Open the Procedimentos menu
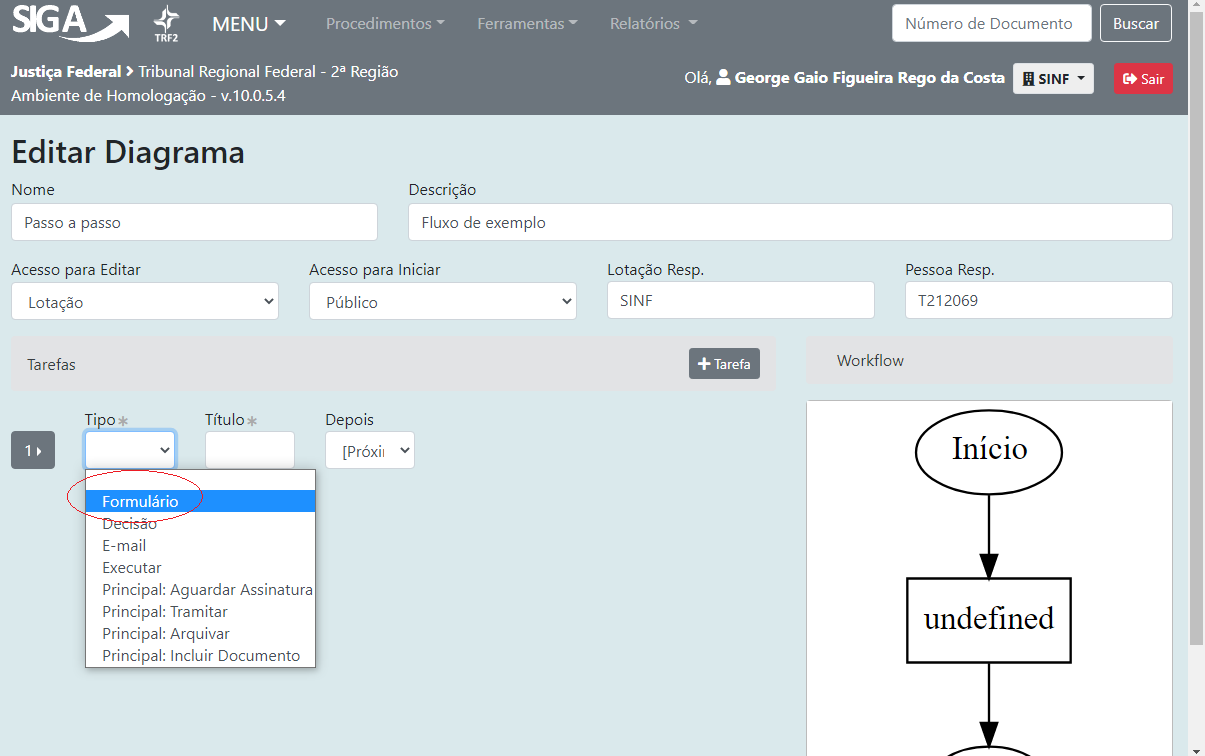 coord(385,24)
